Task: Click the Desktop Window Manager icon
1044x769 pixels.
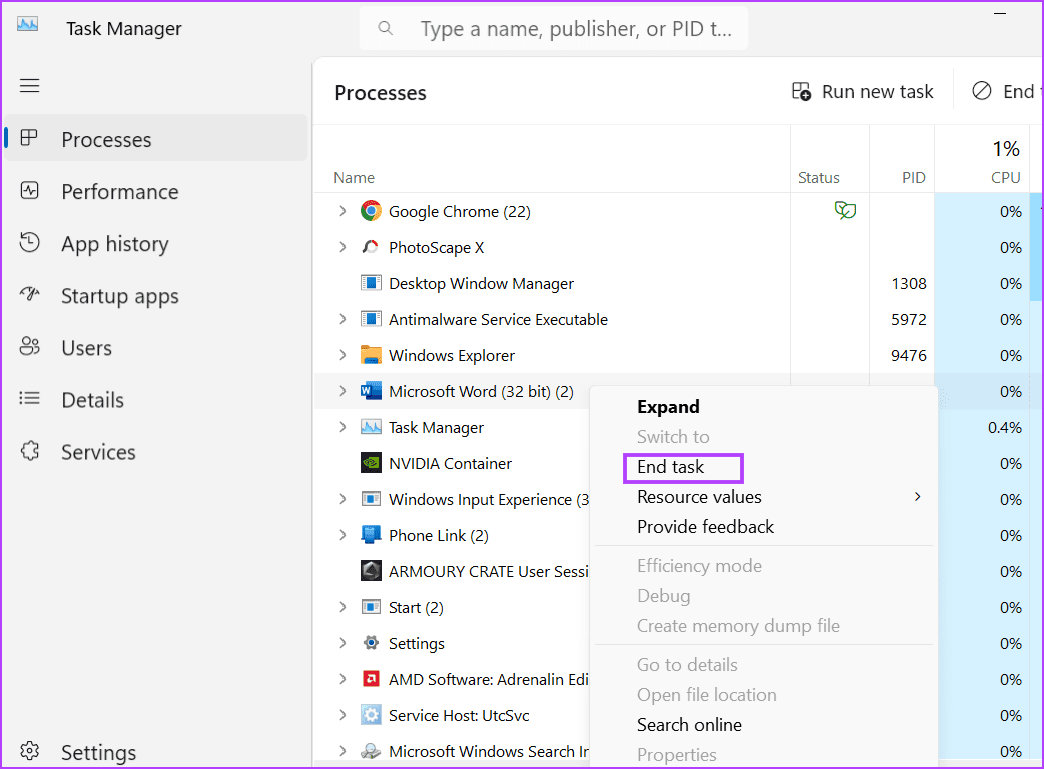Action: pyautogui.click(x=372, y=283)
